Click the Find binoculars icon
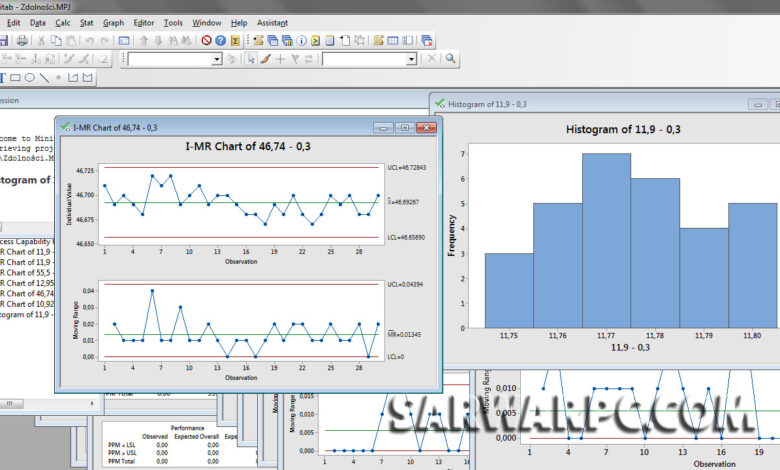Image resolution: width=780 pixels, height=470 pixels. coord(173,41)
